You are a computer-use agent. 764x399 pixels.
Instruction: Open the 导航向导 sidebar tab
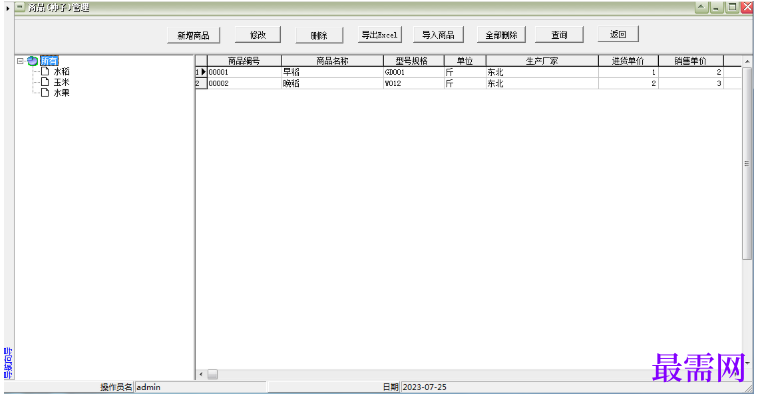point(8,363)
